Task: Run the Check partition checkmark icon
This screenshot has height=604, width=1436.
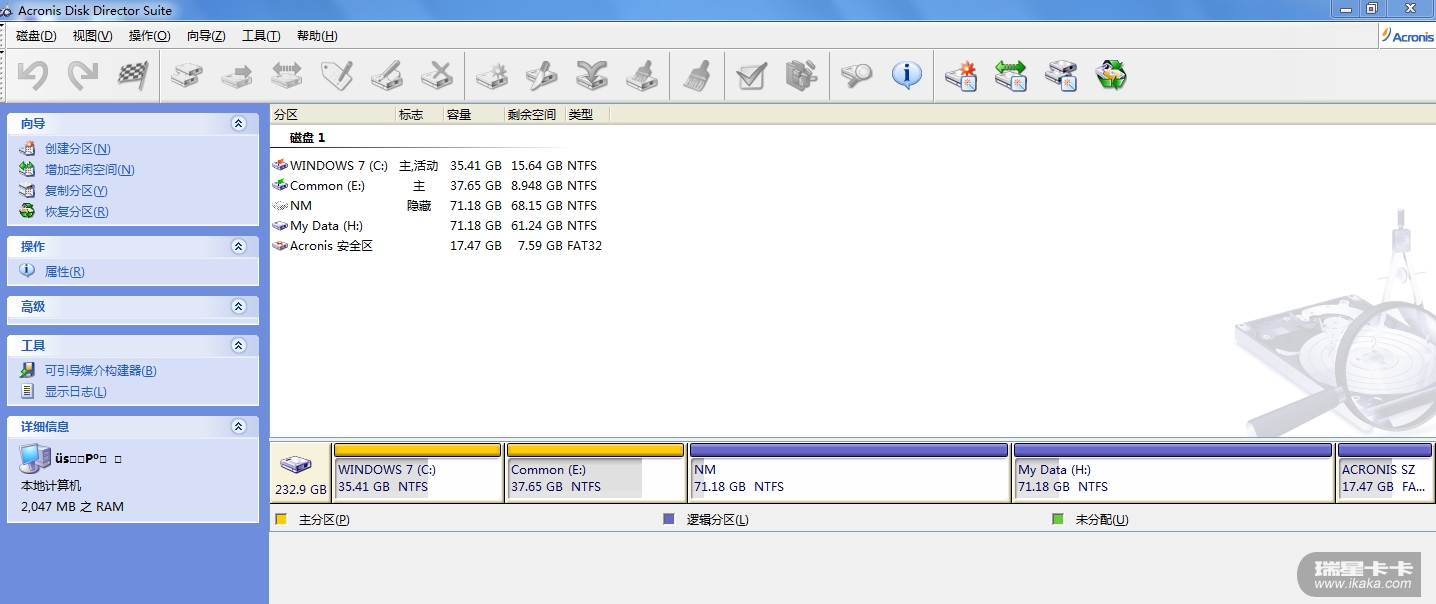Action: point(751,76)
